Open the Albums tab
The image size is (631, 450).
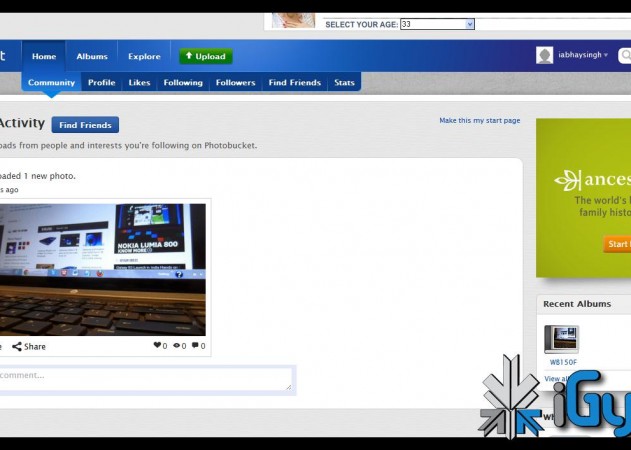click(x=92, y=56)
